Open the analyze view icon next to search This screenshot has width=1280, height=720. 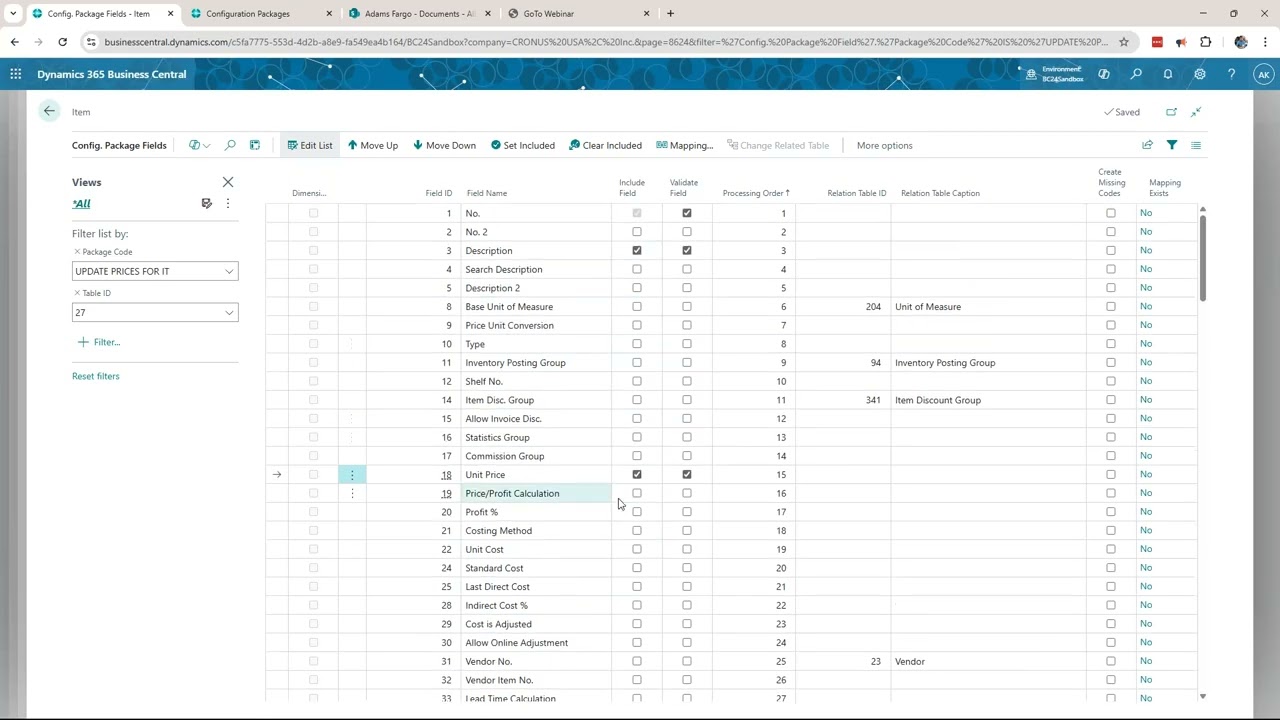(255, 145)
